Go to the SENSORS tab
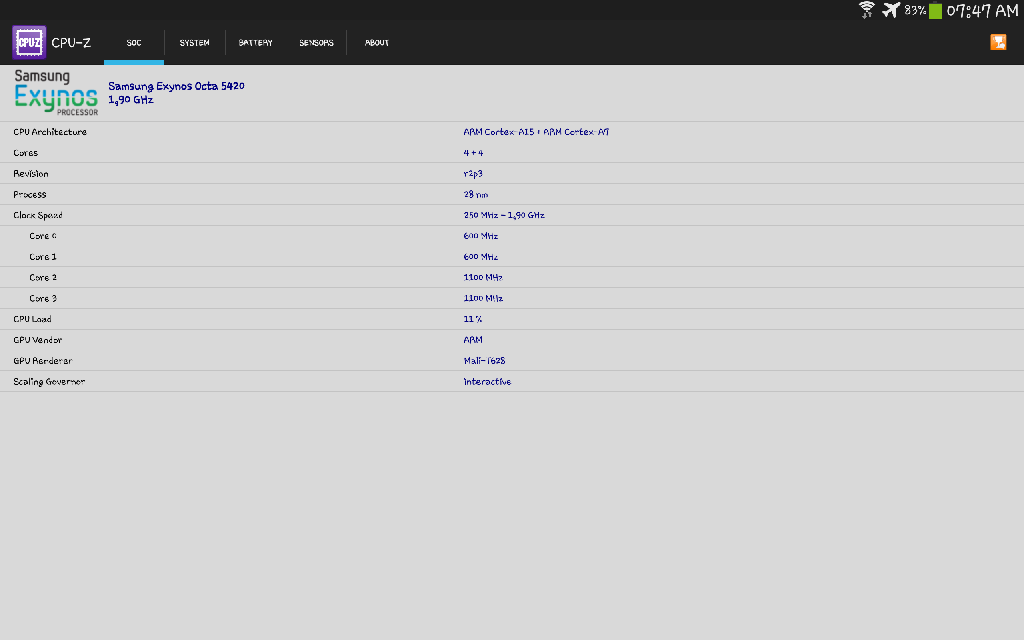Image resolution: width=1024 pixels, height=640 pixels. (x=316, y=43)
